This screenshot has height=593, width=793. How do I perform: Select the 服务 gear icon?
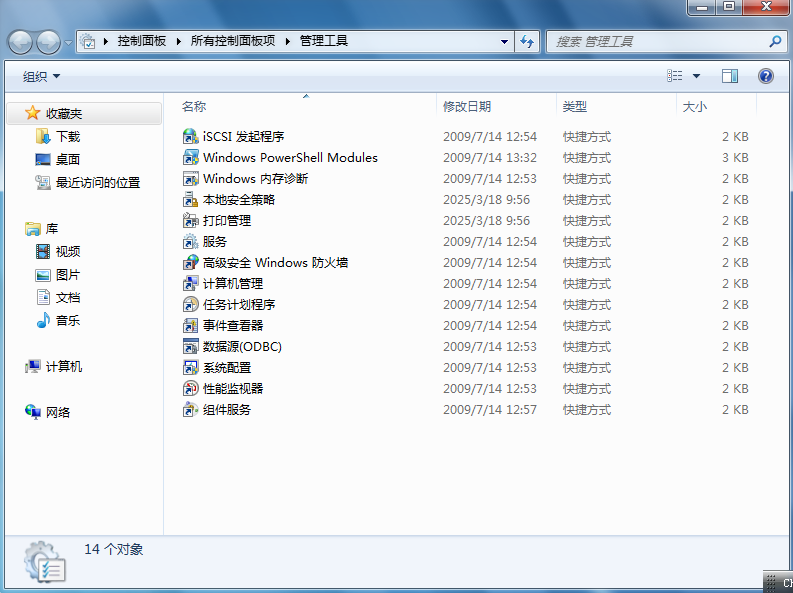(x=191, y=242)
